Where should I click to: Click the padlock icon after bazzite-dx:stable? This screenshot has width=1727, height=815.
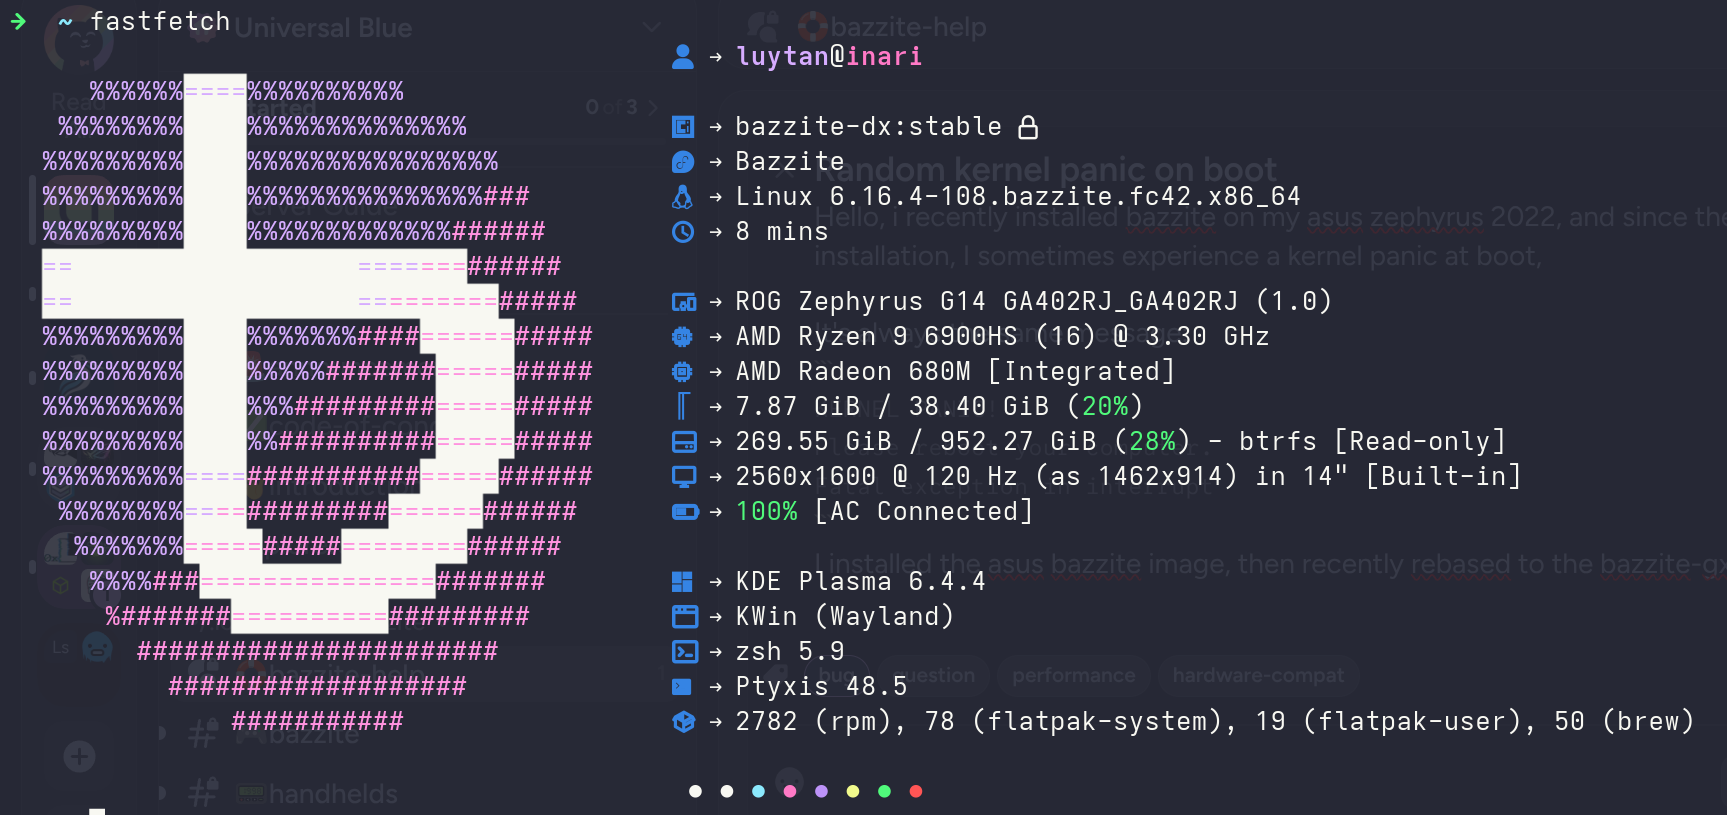1028,127
